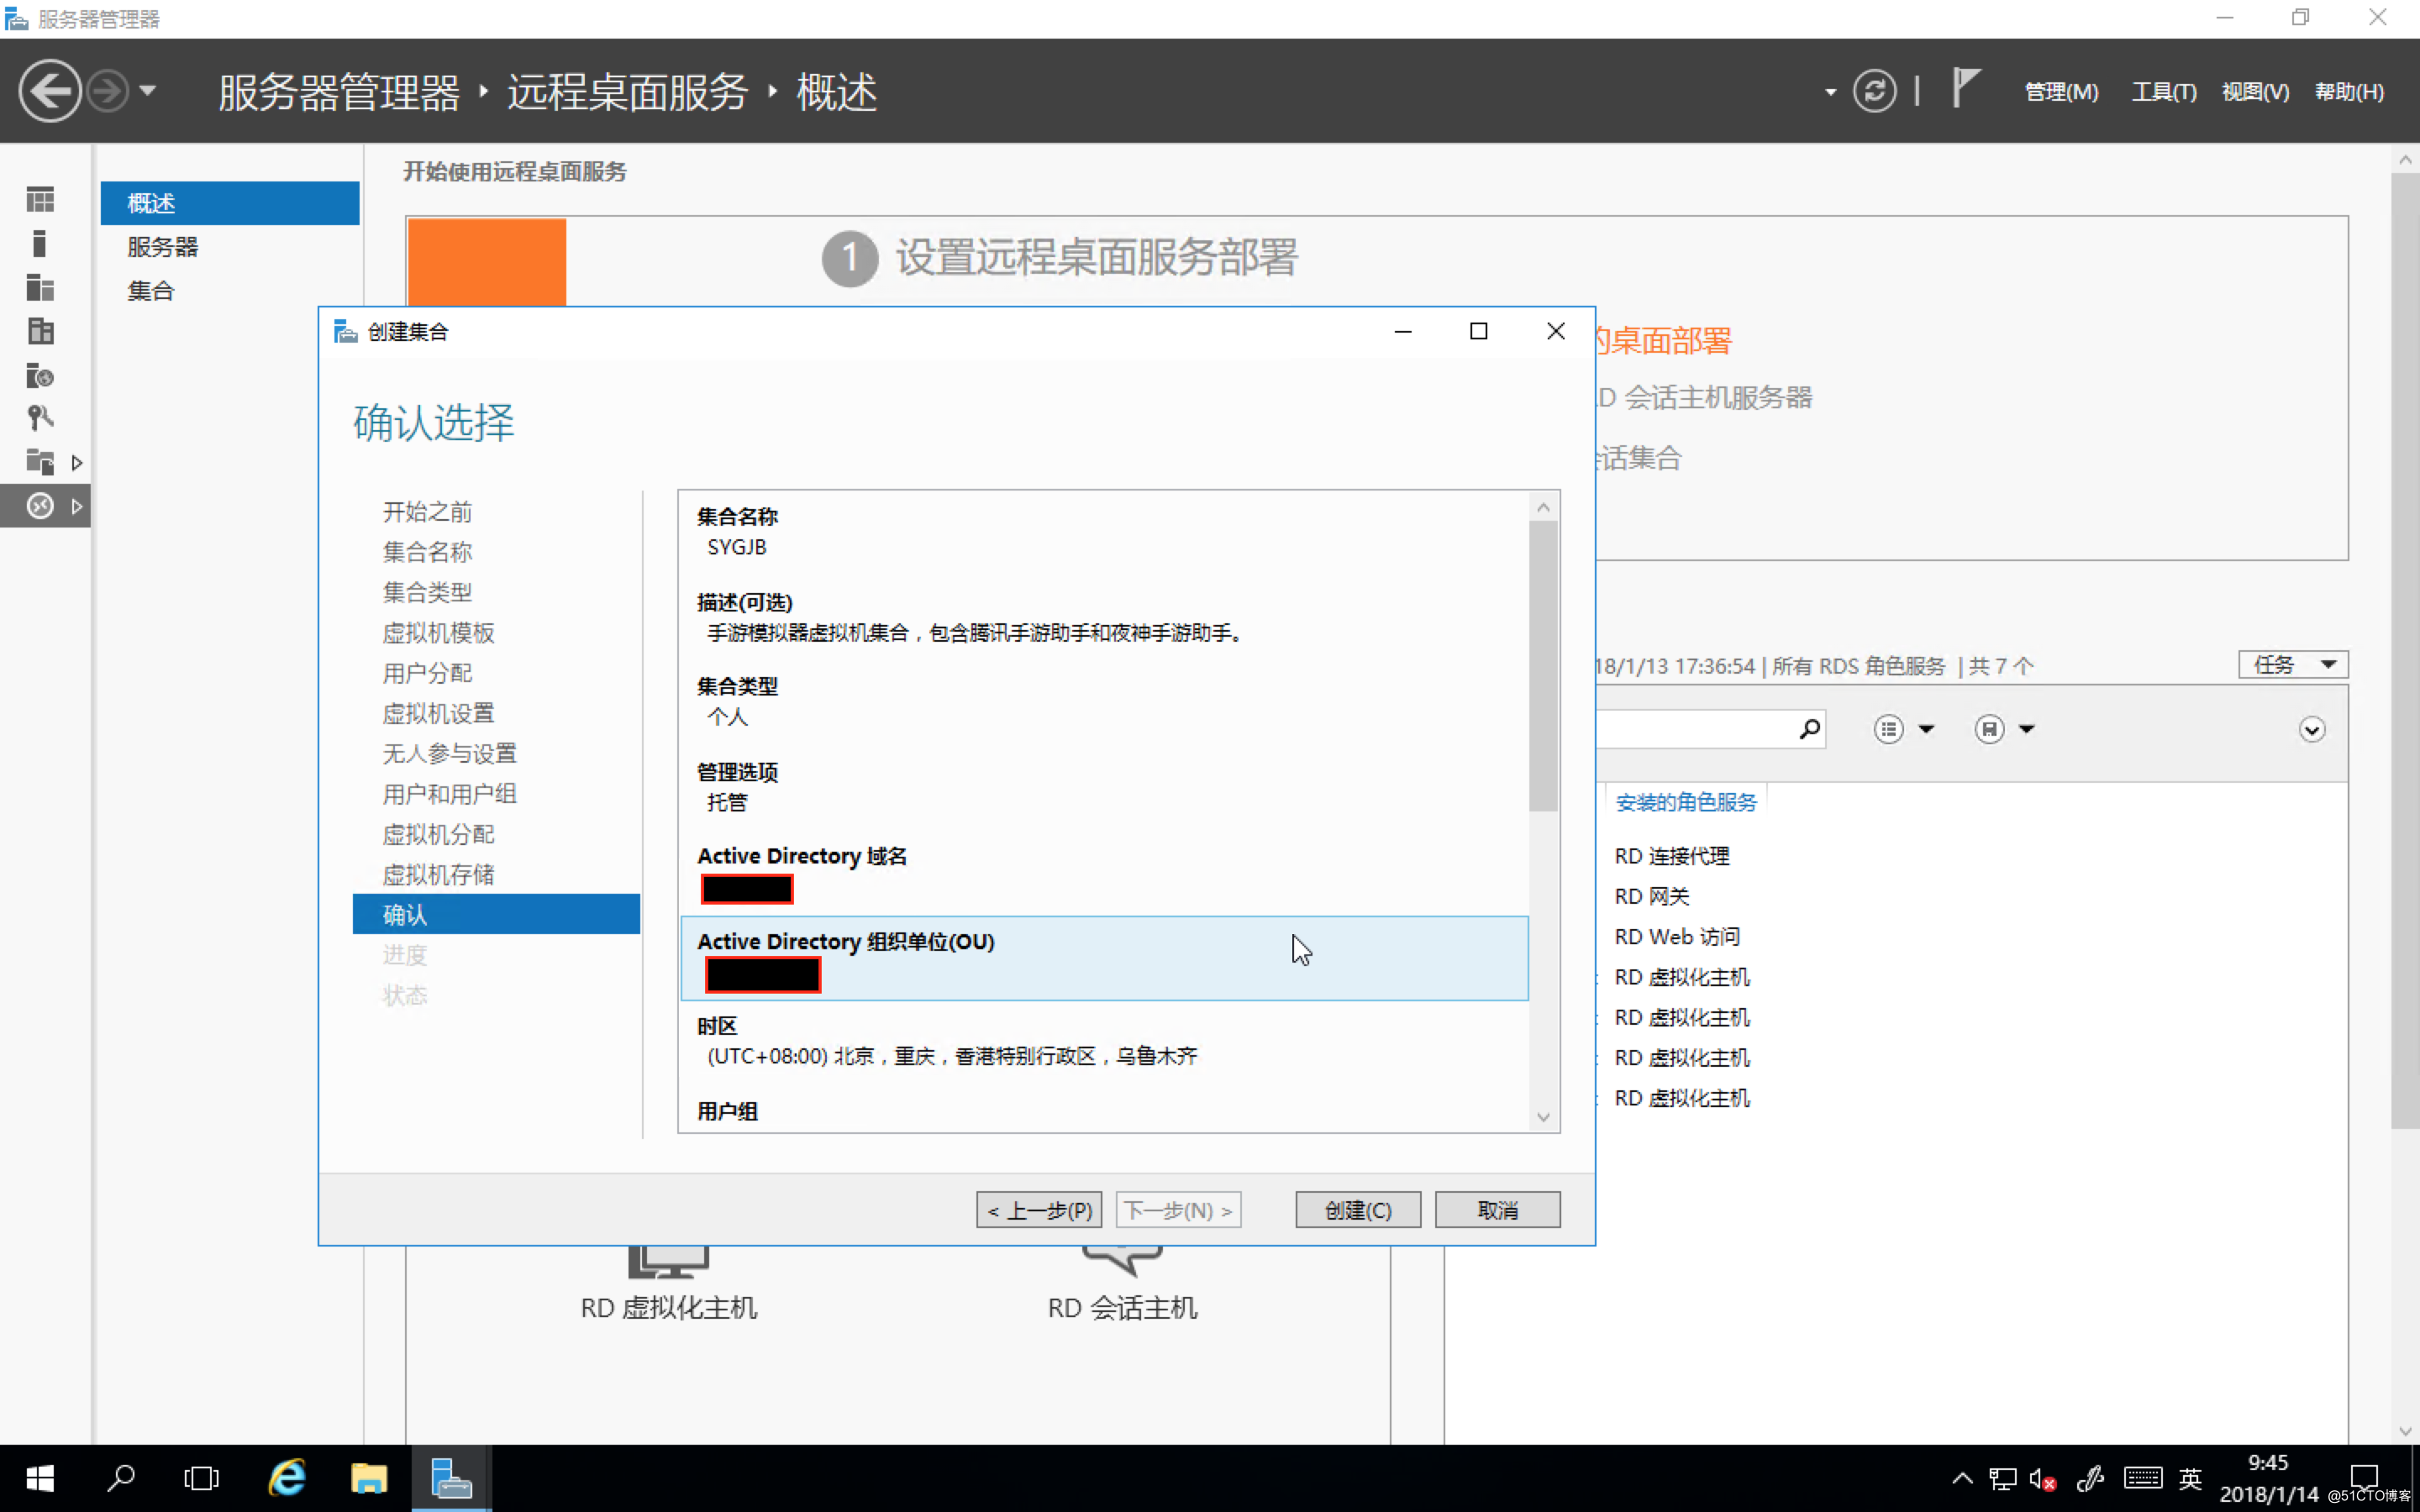Screen dimensions: 2420x1512
Task: Open the 任务 dropdown
Action: point(2292,665)
